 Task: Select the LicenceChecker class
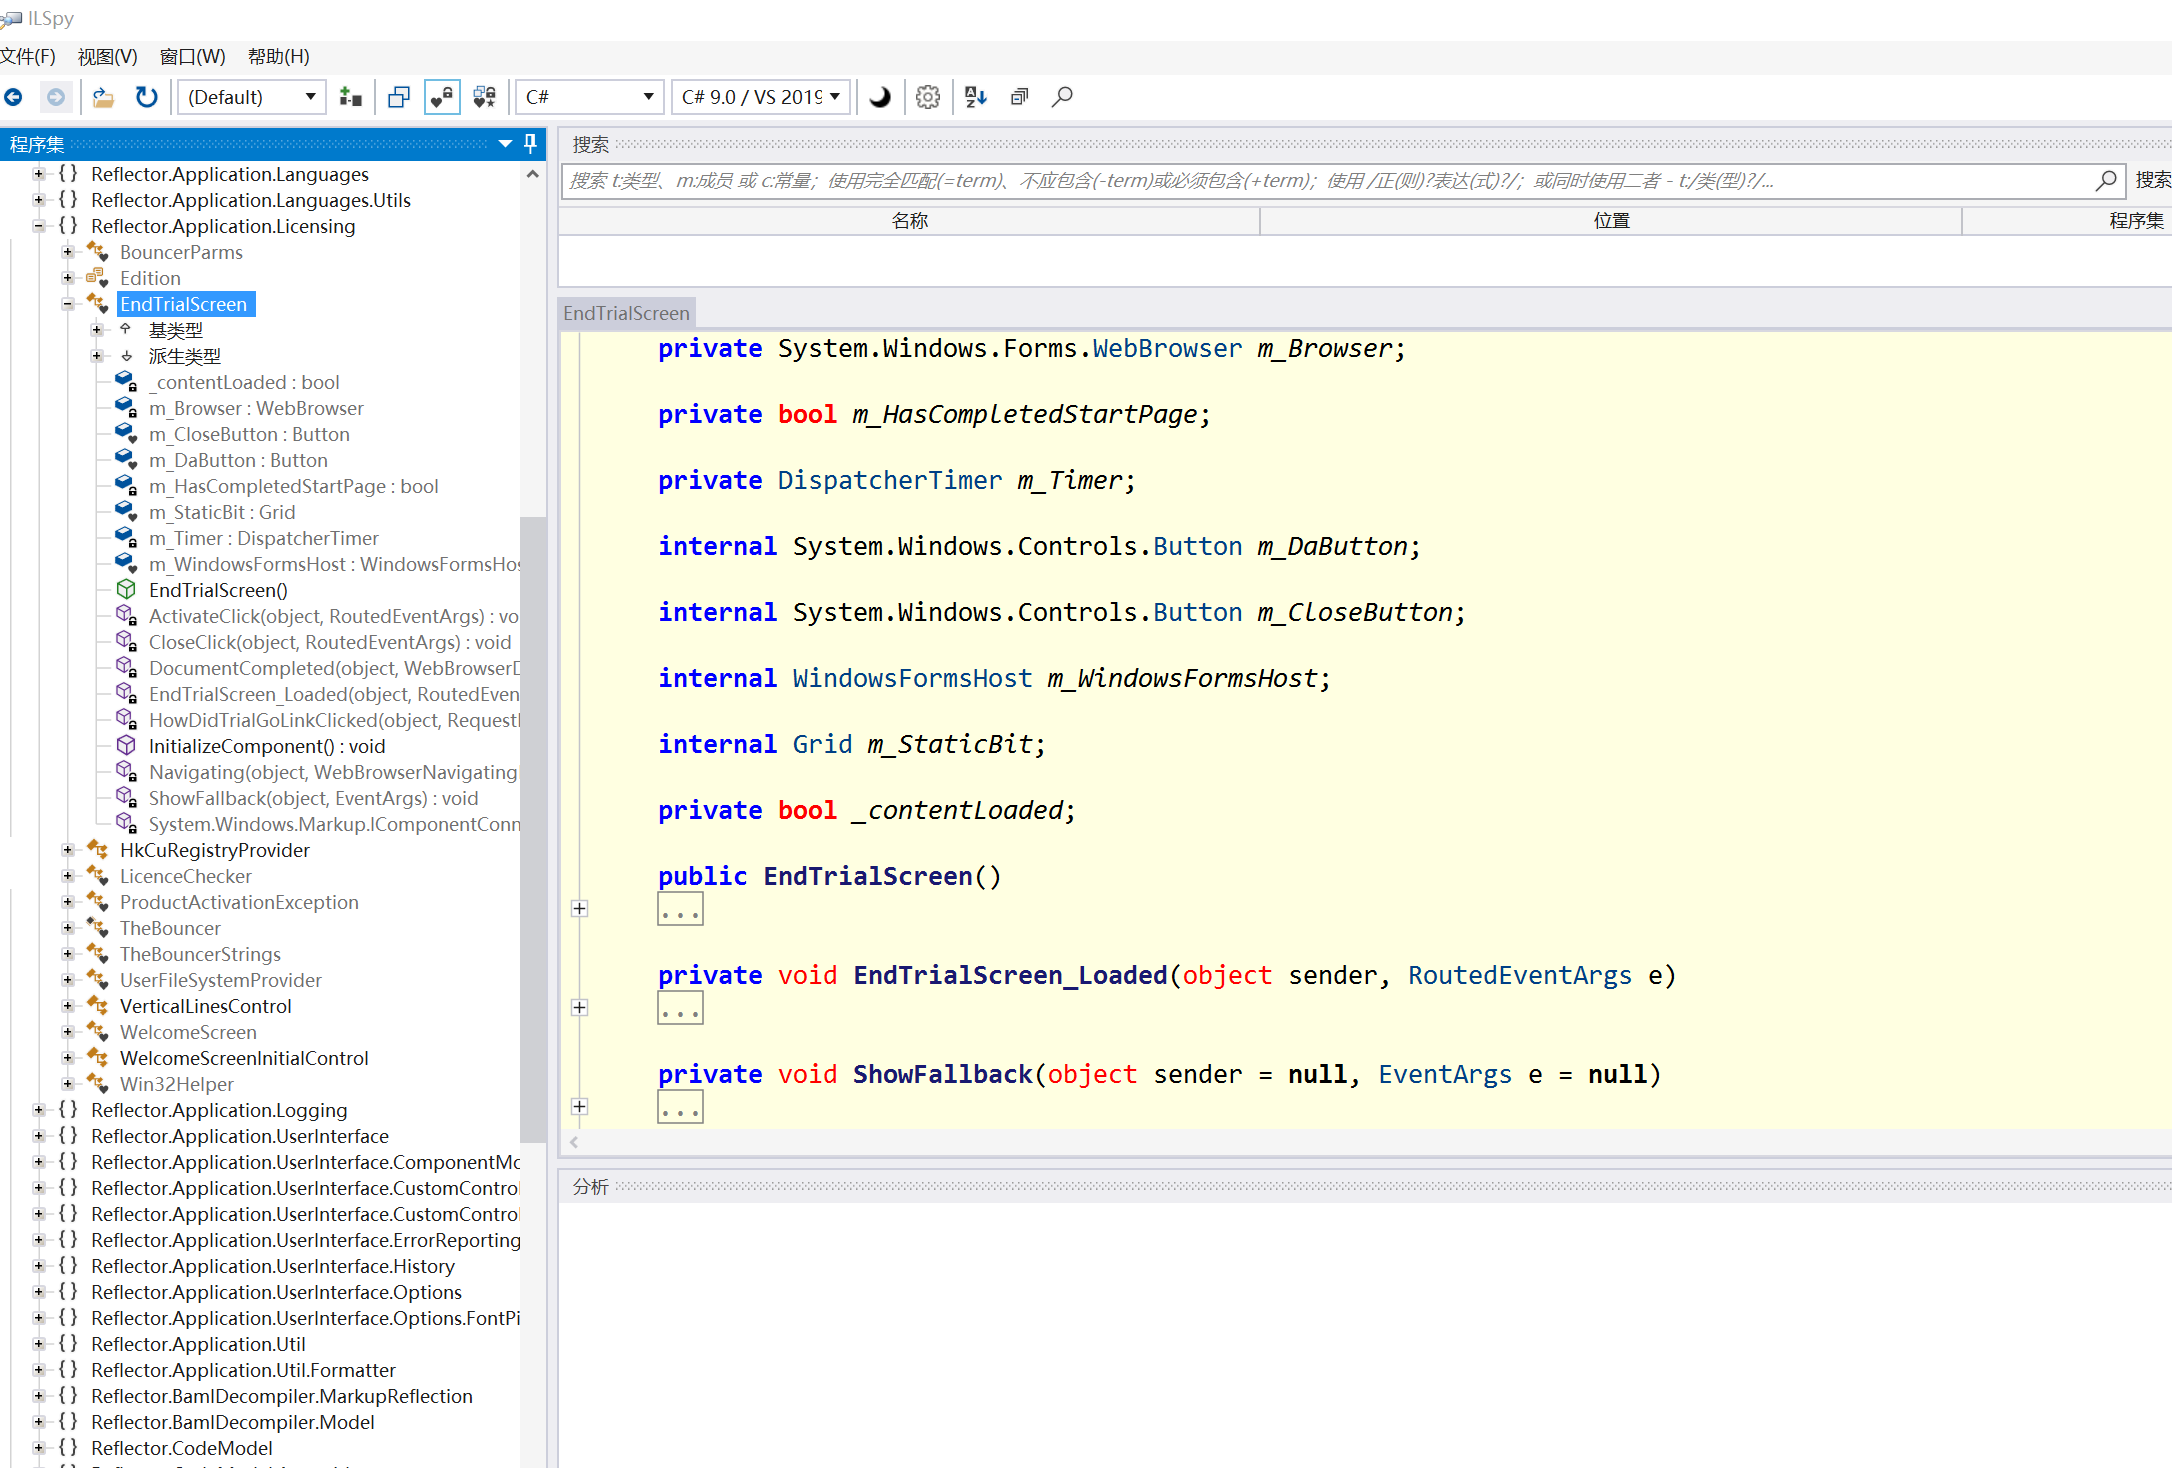(x=186, y=876)
